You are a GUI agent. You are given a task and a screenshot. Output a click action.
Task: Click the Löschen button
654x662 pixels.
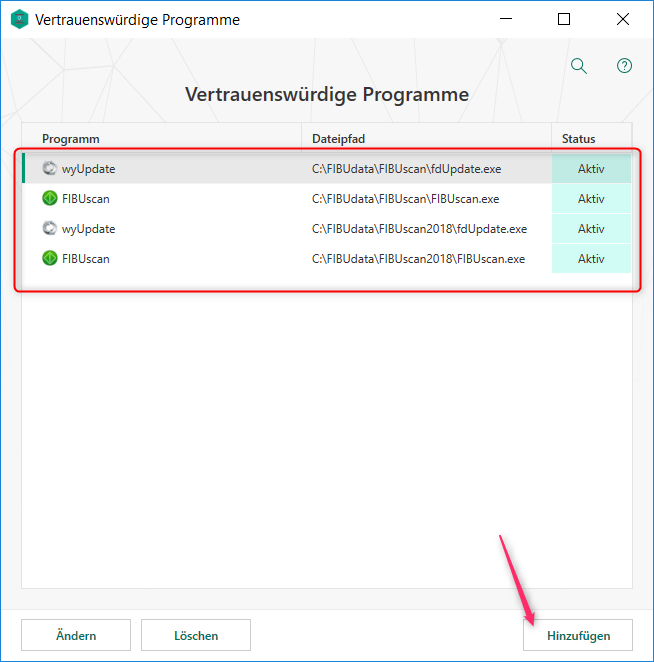point(196,635)
